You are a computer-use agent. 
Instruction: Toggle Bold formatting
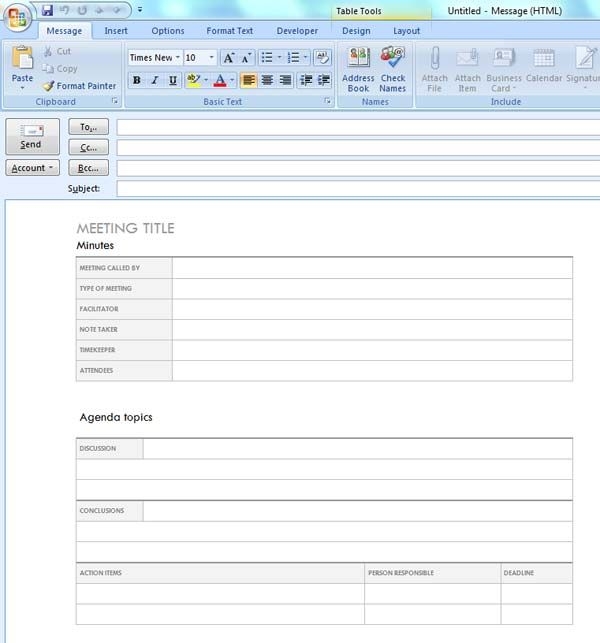(137, 81)
